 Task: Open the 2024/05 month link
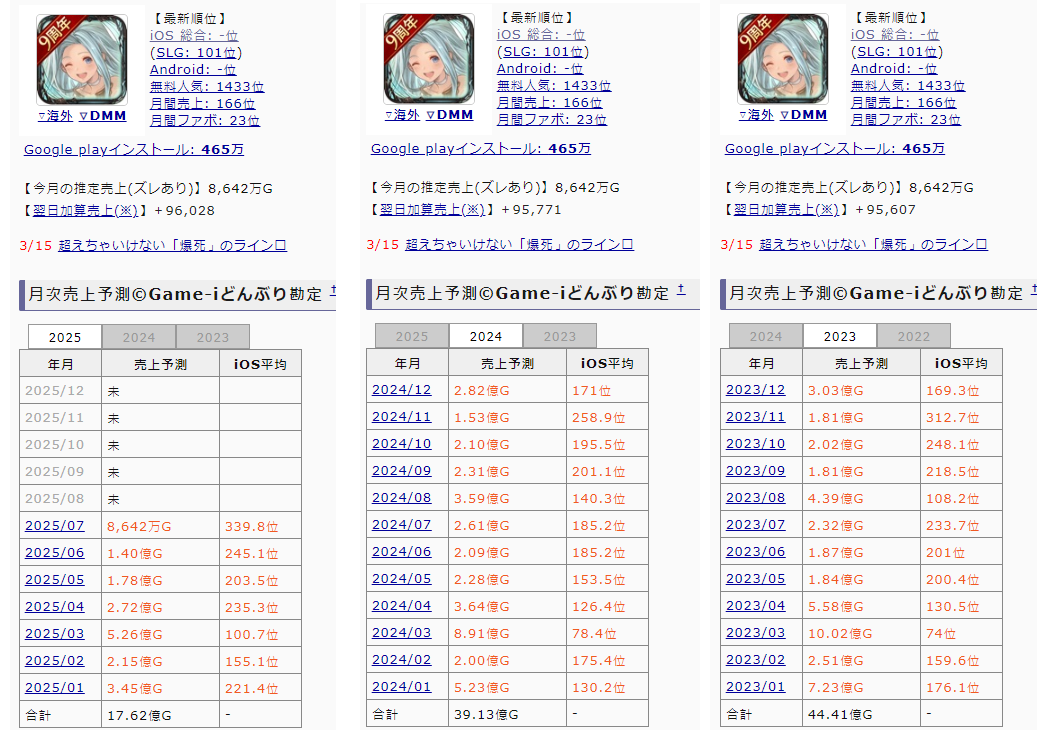(x=401, y=579)
